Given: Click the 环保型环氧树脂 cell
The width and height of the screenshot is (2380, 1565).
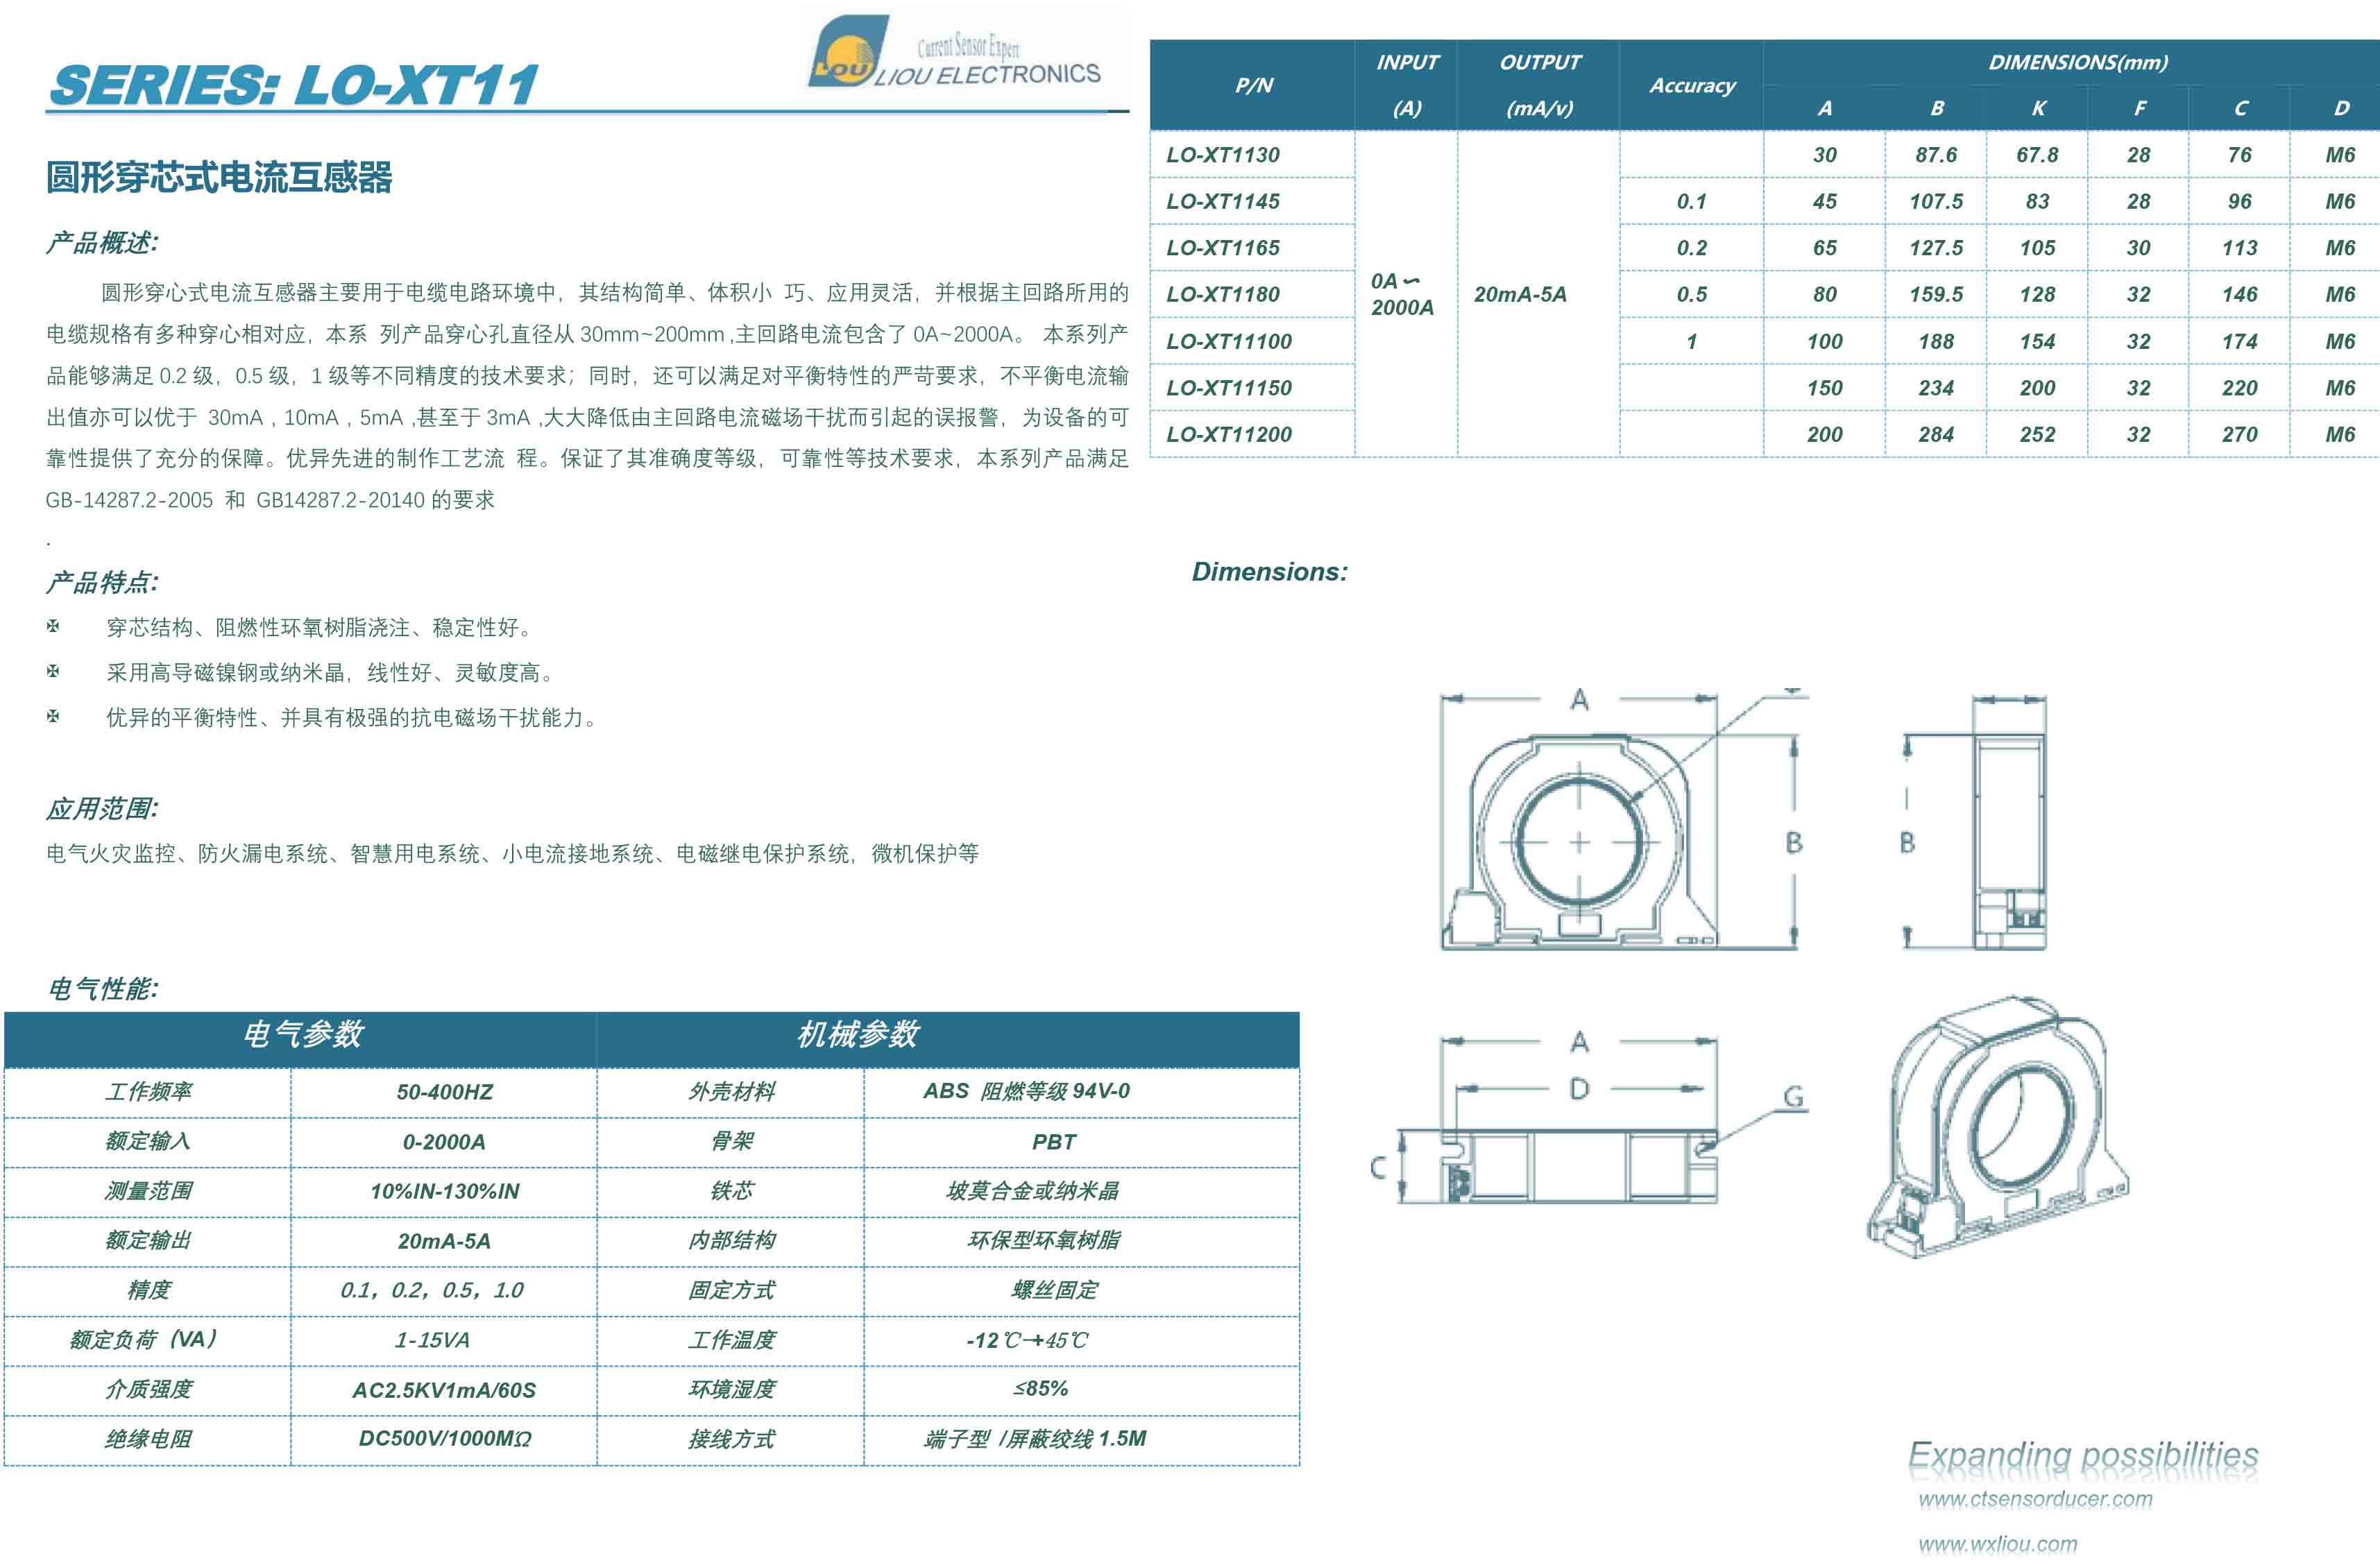Looking at the screenshot, I should tap(1082, 1241).
